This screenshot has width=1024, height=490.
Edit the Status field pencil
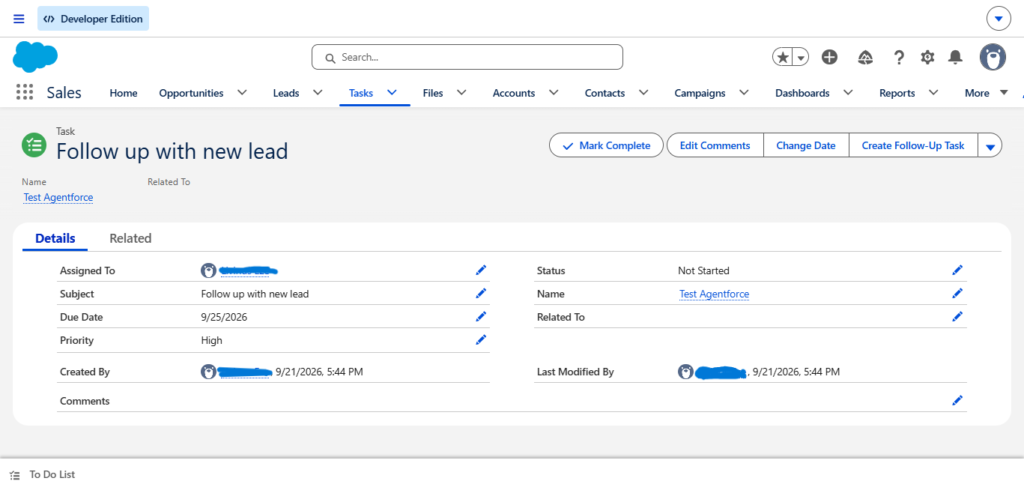(957, 270)
